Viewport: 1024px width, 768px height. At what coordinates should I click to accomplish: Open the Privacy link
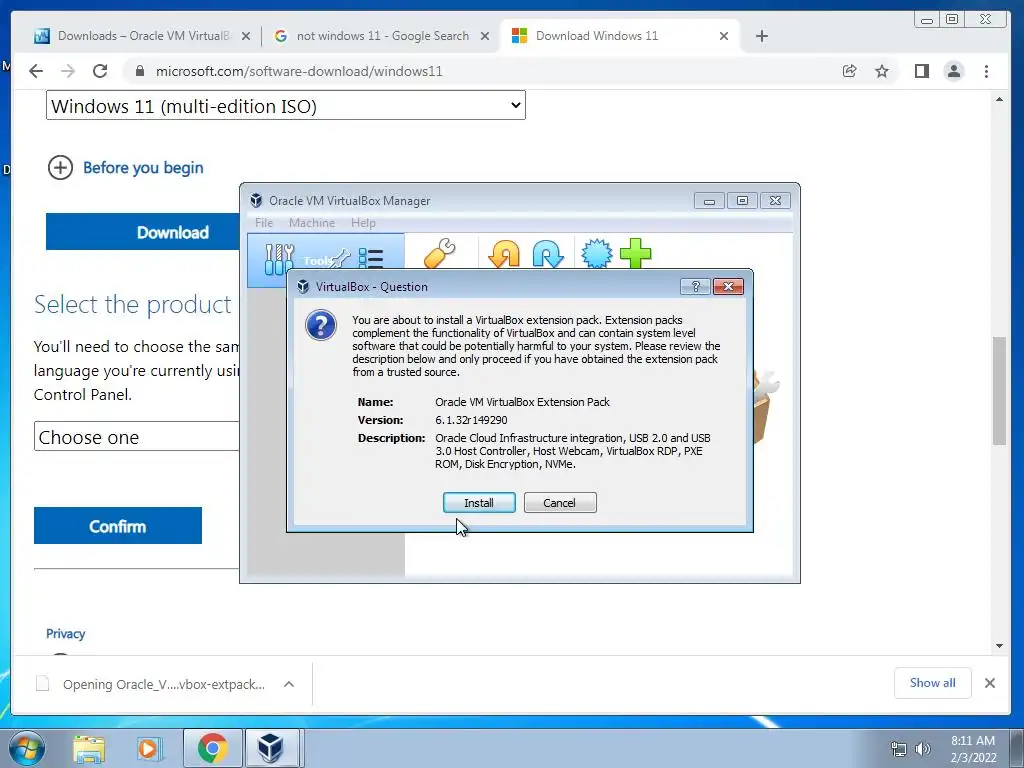pyautogui.click(x=65, y=633)
